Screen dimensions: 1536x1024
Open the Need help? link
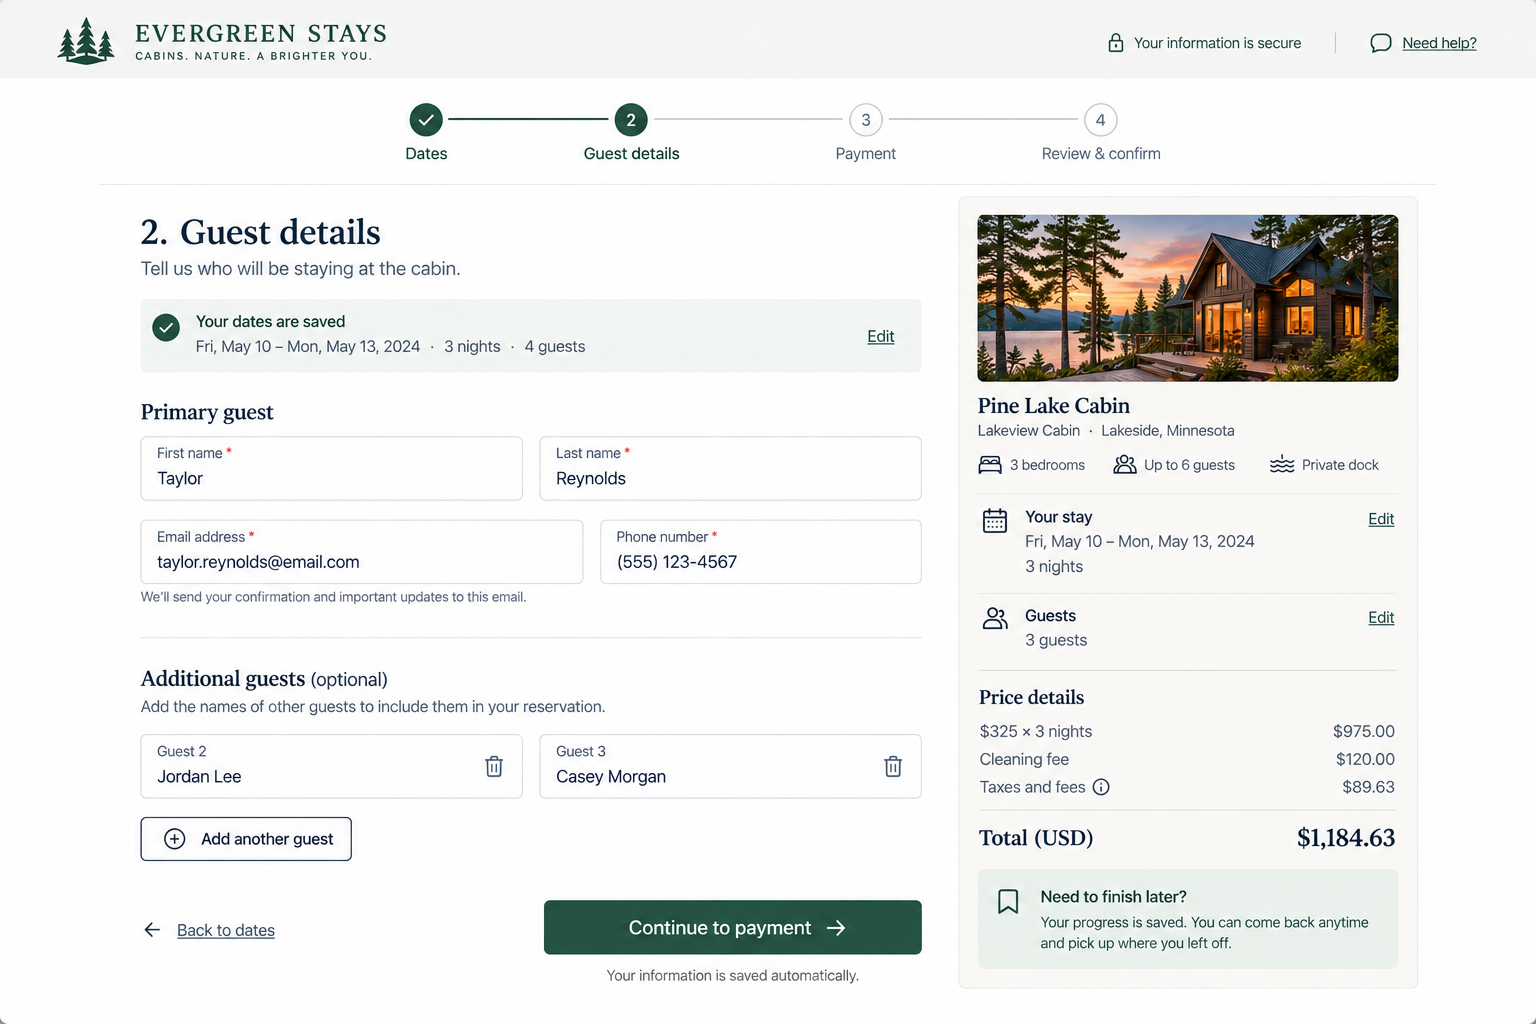pyautogui.click(x=1439, y=43)
